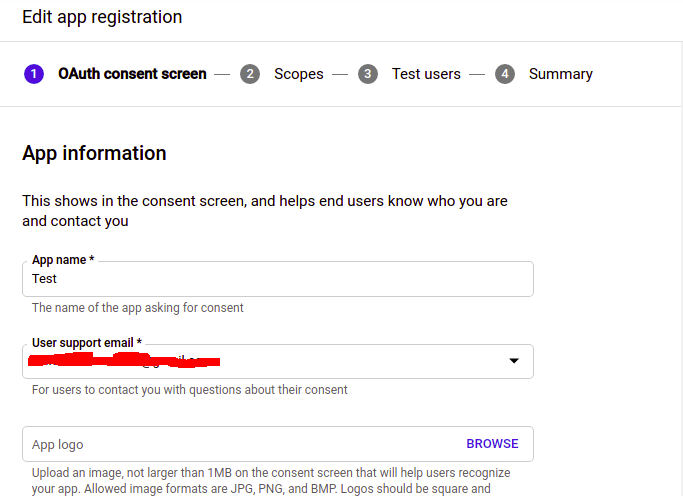Click the support email helper text

pos(190,390)
